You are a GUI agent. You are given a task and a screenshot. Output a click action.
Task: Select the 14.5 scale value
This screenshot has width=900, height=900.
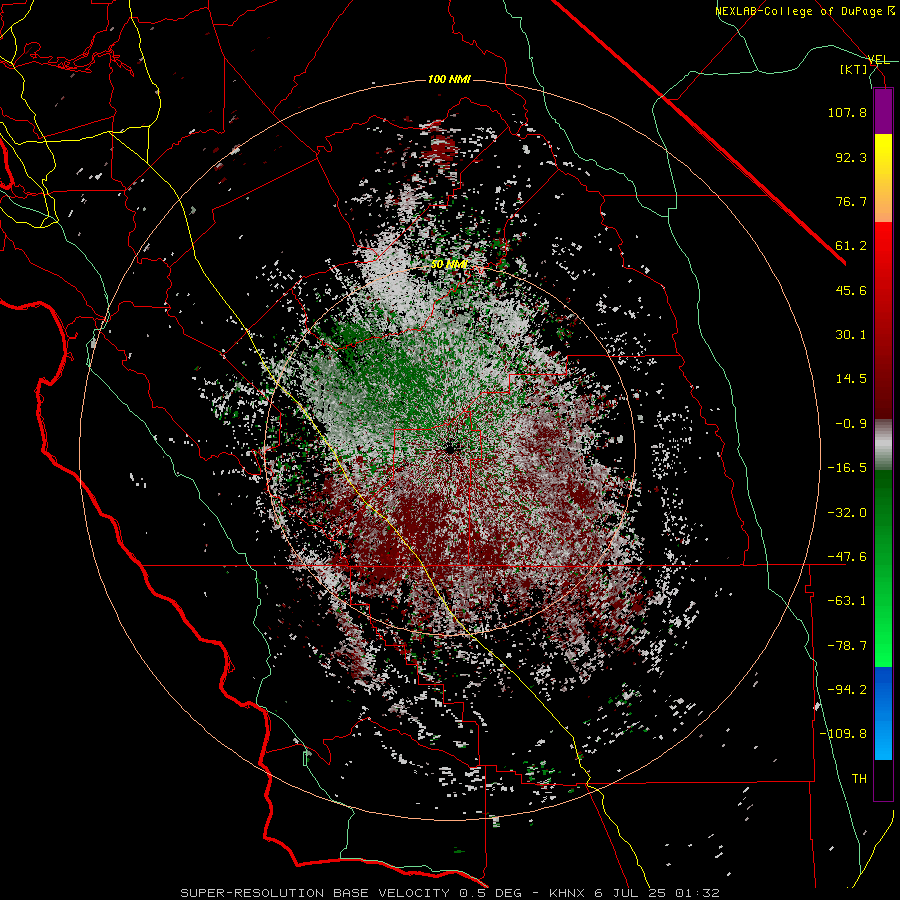(x=851, y=379)
